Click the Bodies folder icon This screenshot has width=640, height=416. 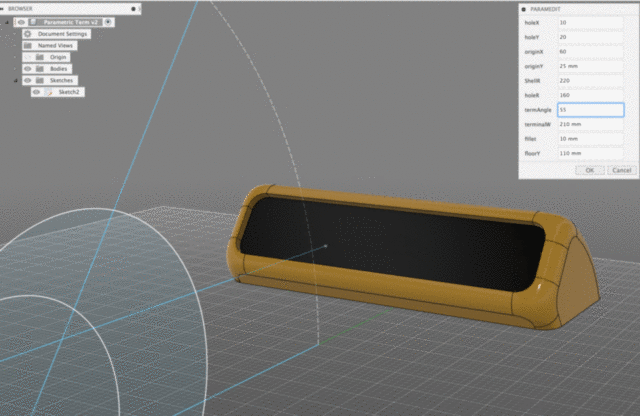coord(40,69)
